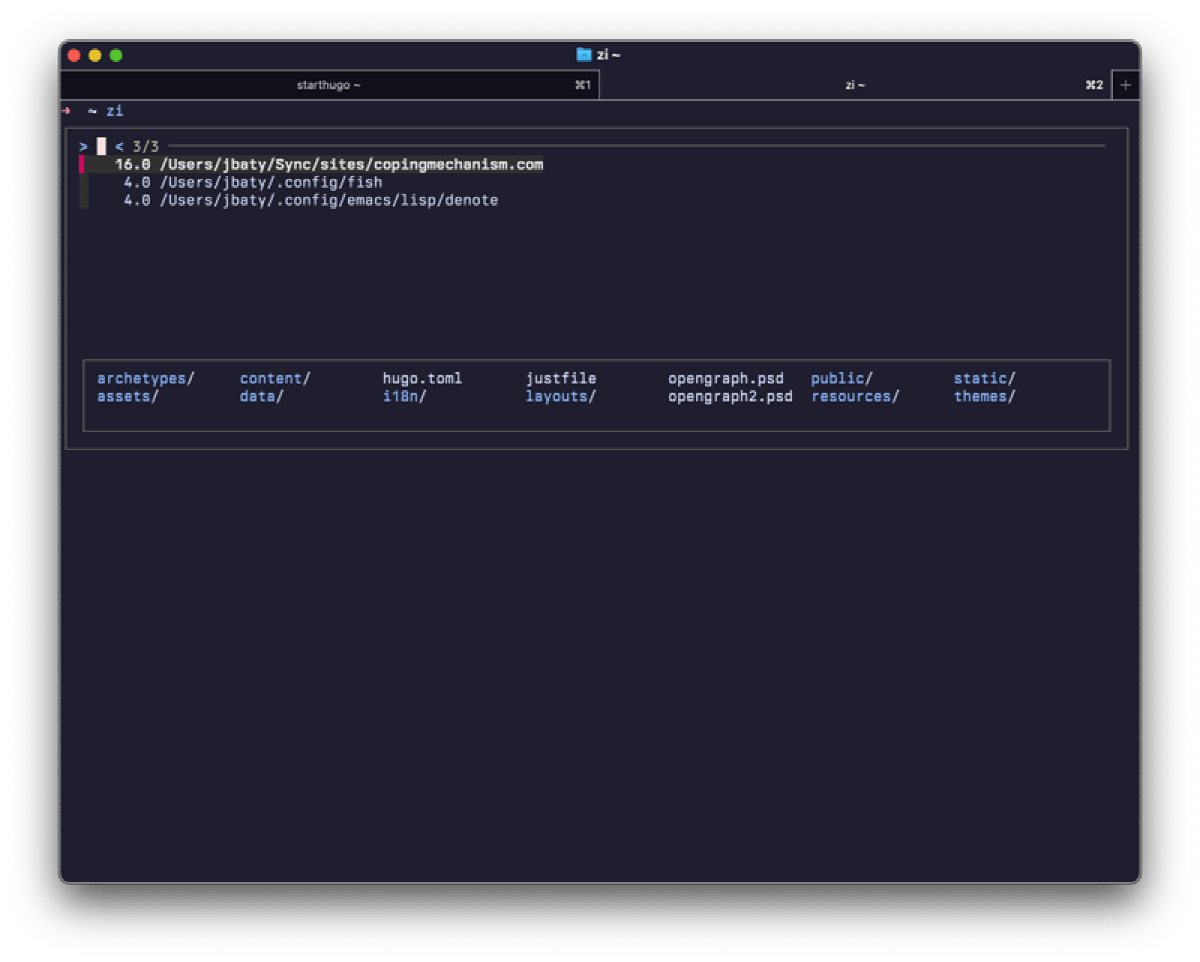The width and height of the screenshot is (1200, 962).
Task: Switch to the starthugo tab
Action: click(x=329, y=85)
